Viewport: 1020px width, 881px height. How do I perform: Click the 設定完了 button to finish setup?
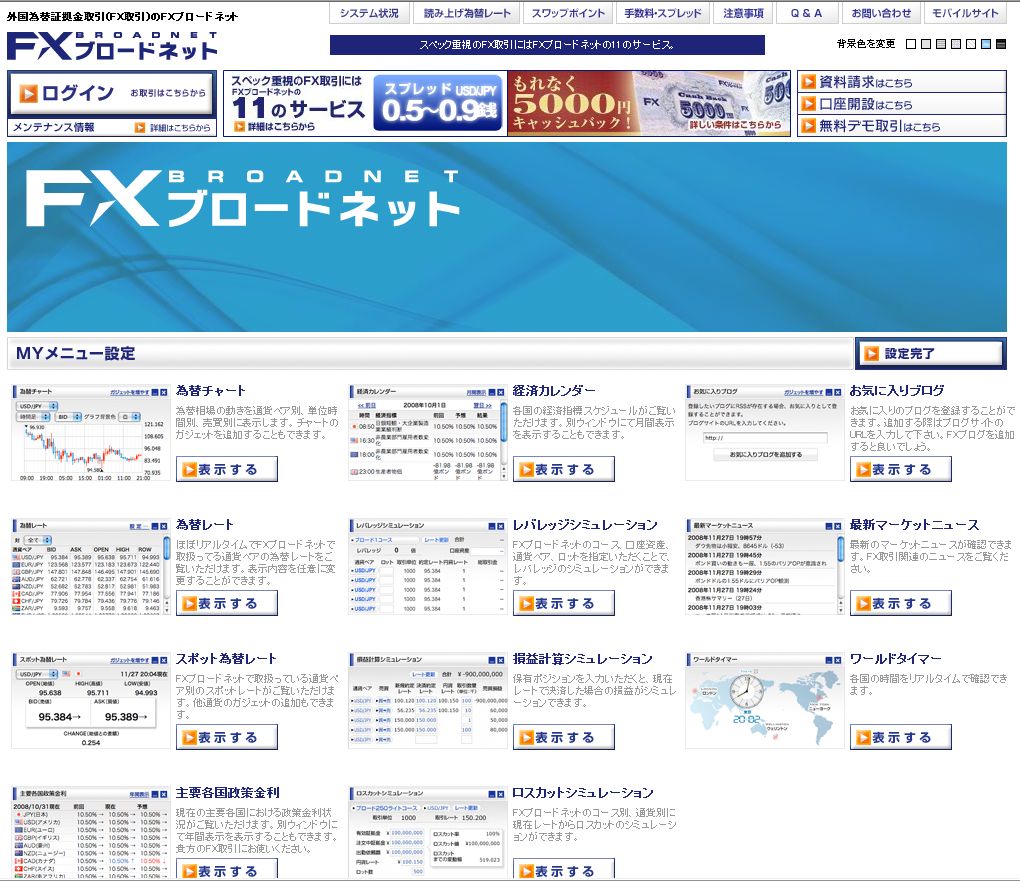[x=929, y=352]
